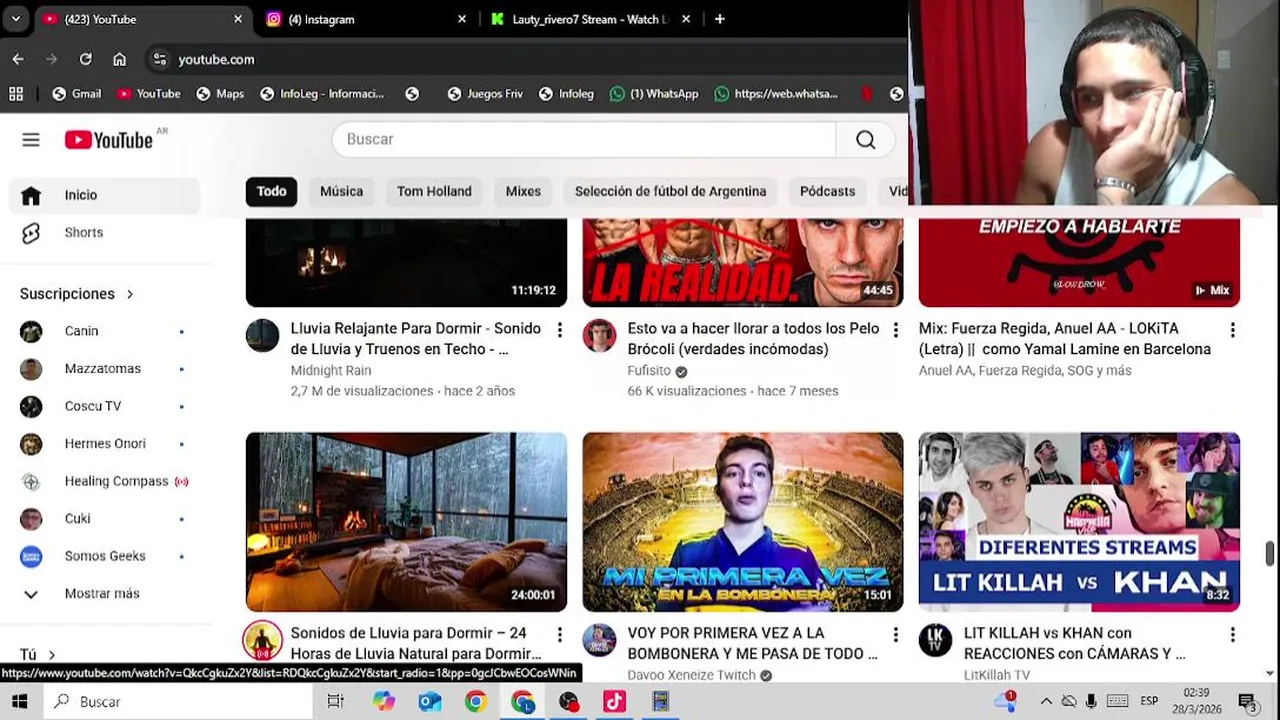Viewport: 1280px width, 720px height.
Task: Open the Hermes Onori subscription
Action: 104,444
